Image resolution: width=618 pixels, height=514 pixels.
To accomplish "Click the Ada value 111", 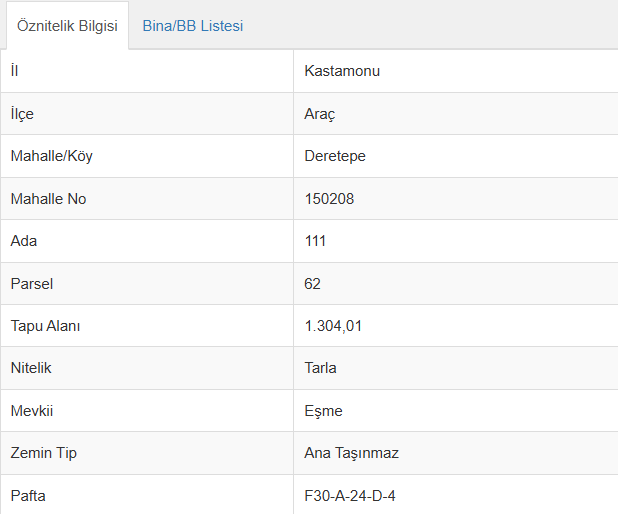I will 315,241.
